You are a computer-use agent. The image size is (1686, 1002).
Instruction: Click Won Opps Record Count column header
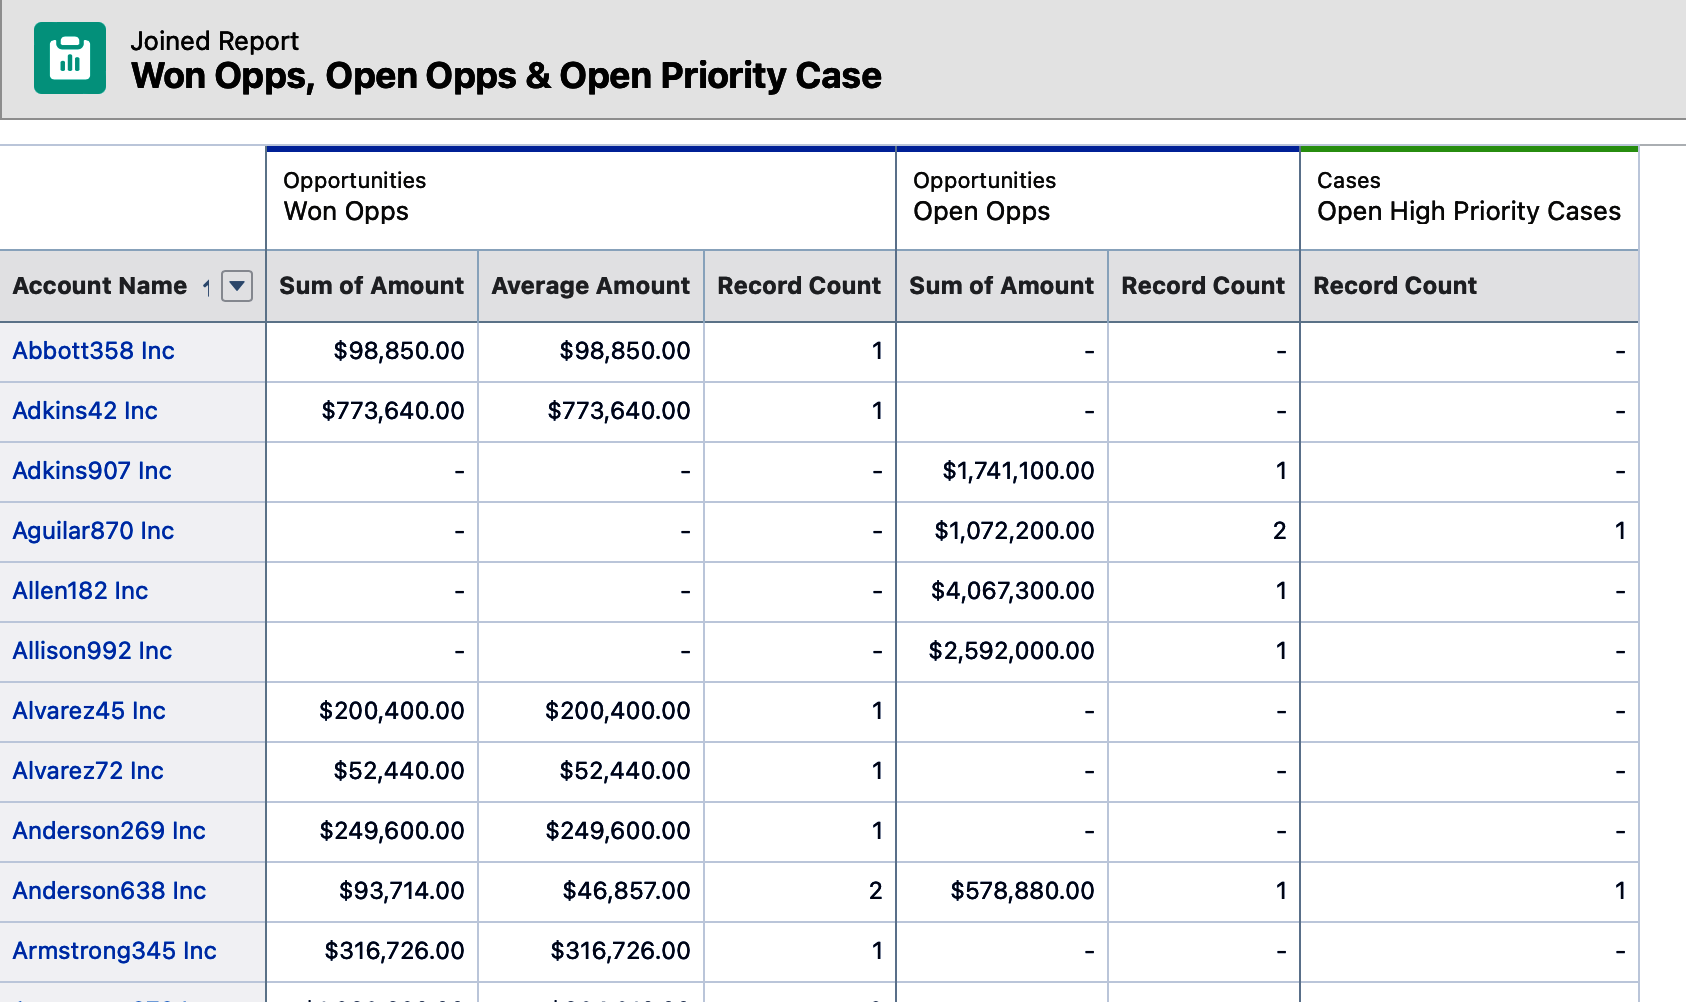coord(800,286)
